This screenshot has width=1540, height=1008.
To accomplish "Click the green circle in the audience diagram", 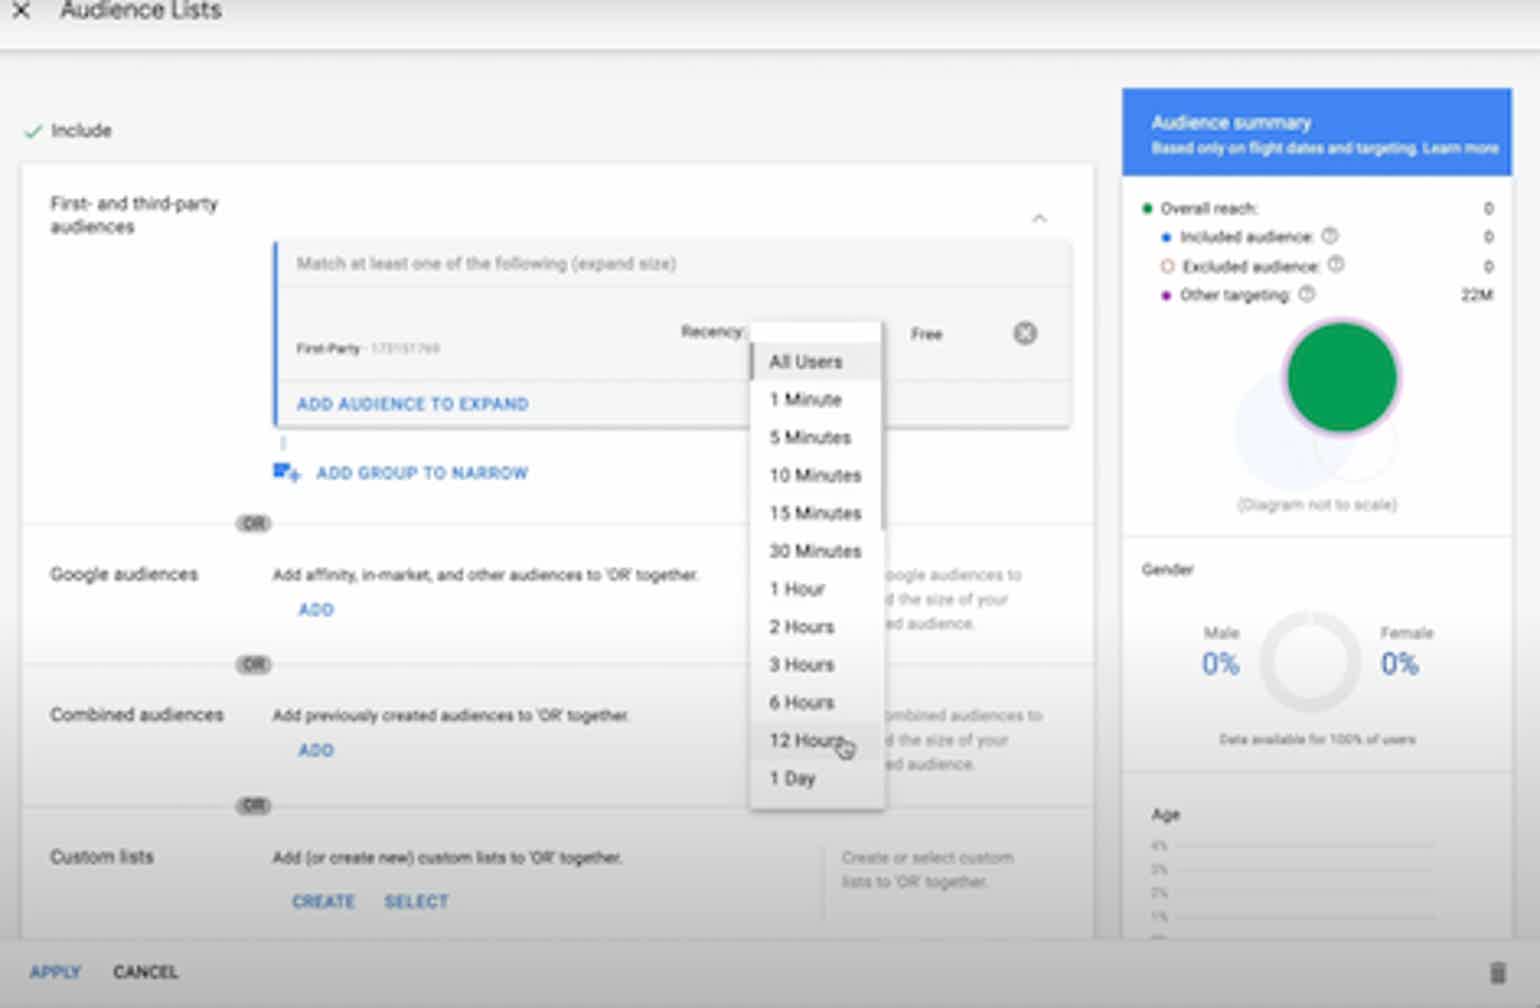I will [1342, 377].
